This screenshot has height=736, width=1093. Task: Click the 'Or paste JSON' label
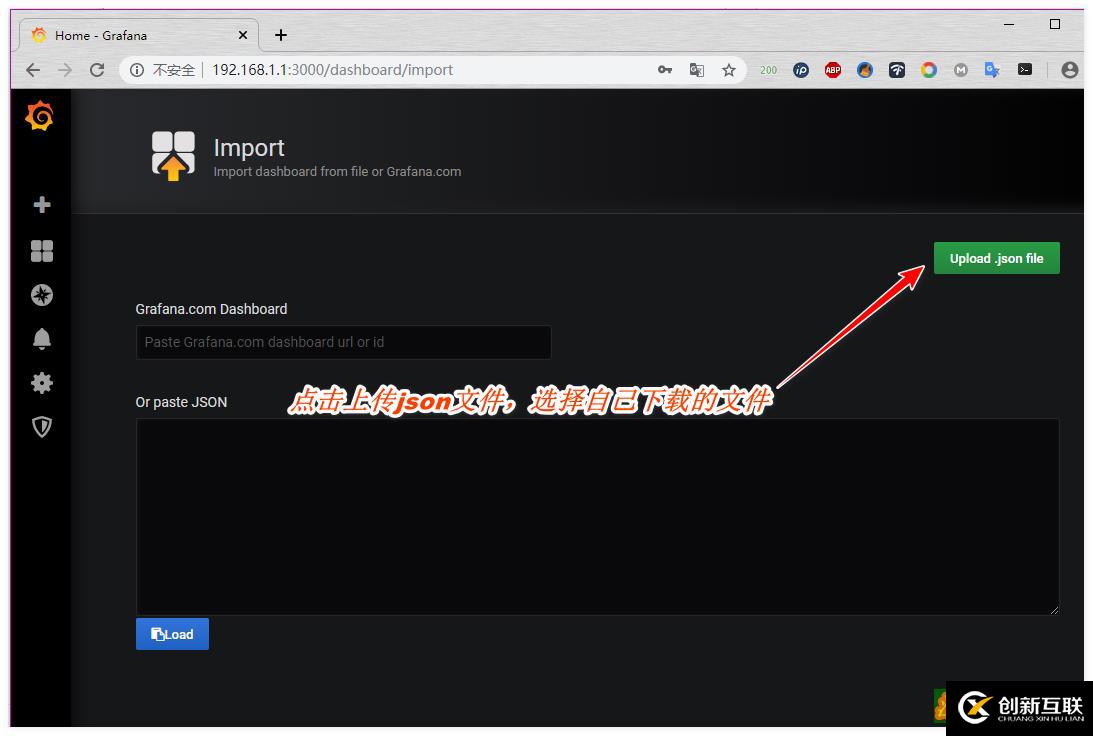point(181,402)
